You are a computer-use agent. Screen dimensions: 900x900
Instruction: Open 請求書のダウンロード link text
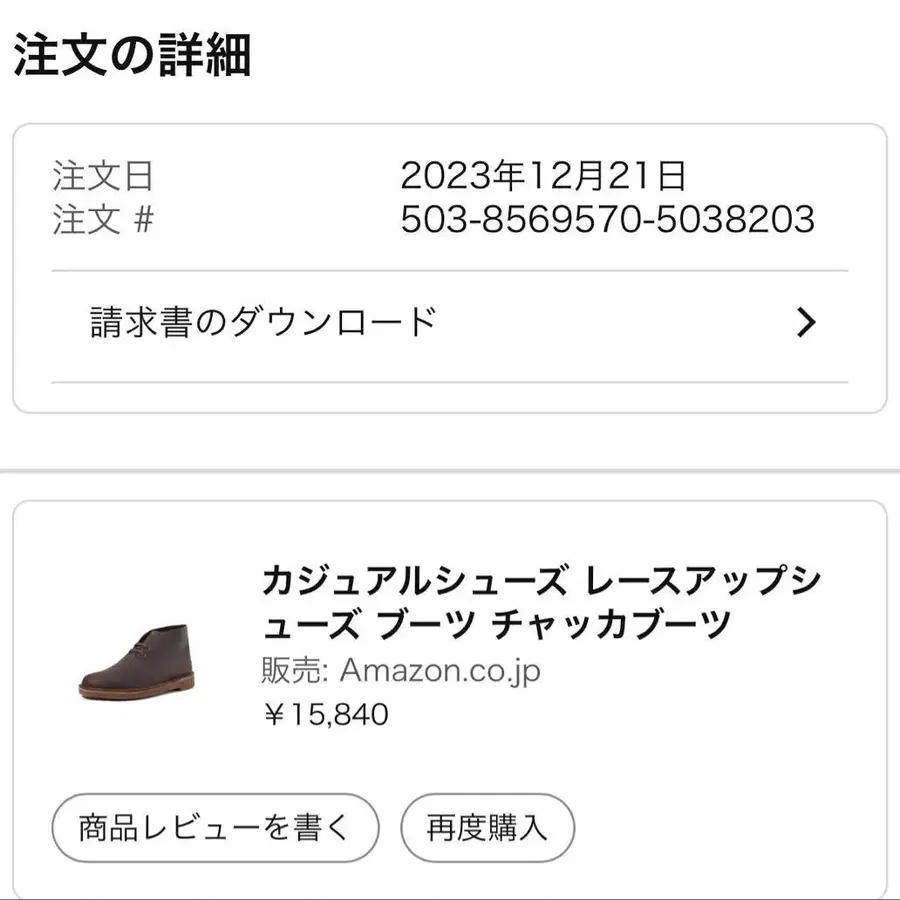click(x=264, y=322)
